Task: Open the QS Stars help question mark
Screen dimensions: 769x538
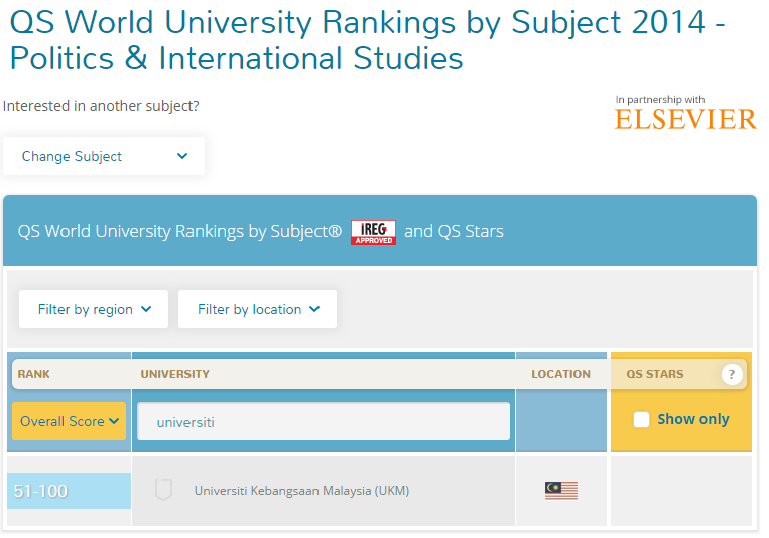Action: point(732,374)
